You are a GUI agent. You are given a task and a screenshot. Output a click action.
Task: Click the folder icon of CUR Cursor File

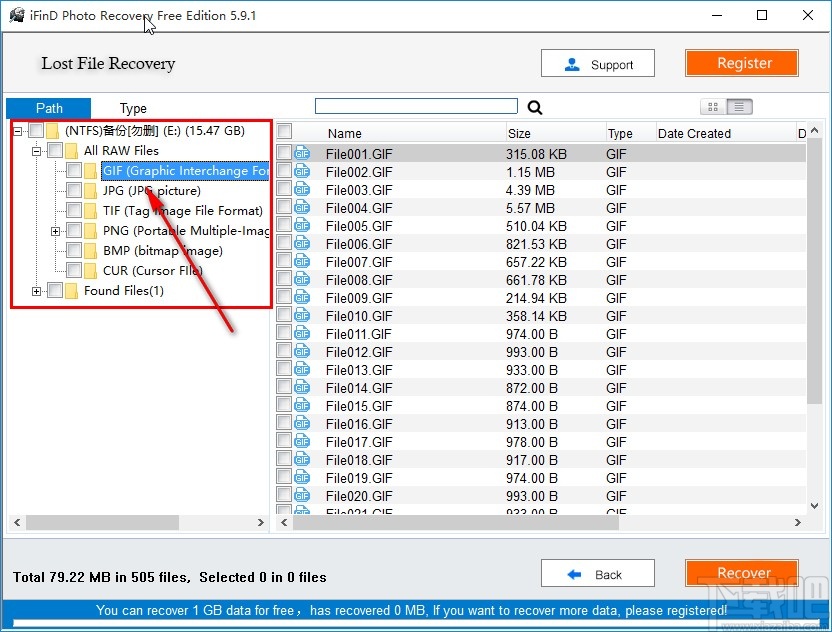(90, 271)
